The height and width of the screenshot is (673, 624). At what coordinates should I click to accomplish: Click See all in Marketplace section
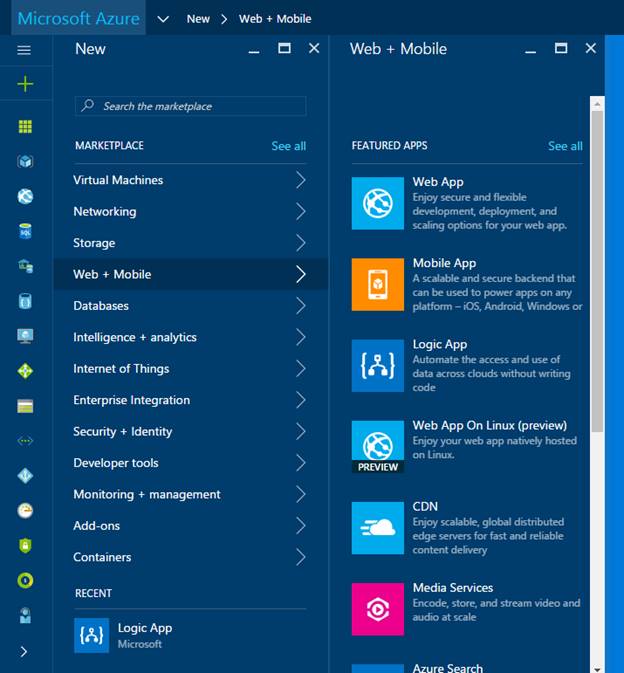coord(288,146)
